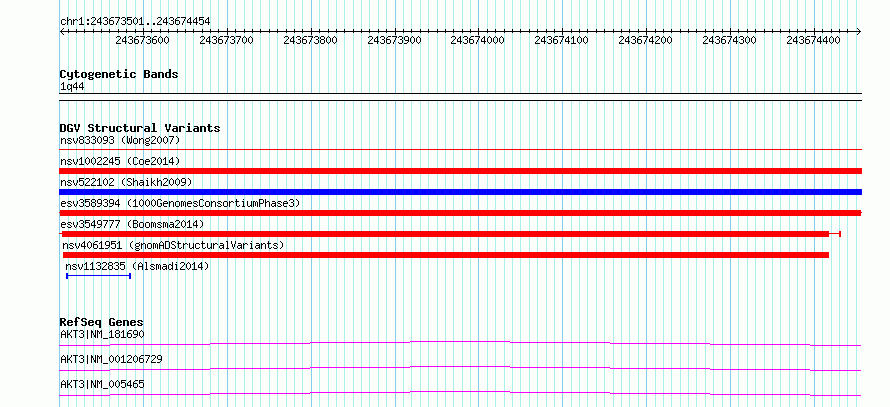
Task: Open esv3589394 (1000GenomesConsortiumPhase3) label
Action: pos(180,203)
